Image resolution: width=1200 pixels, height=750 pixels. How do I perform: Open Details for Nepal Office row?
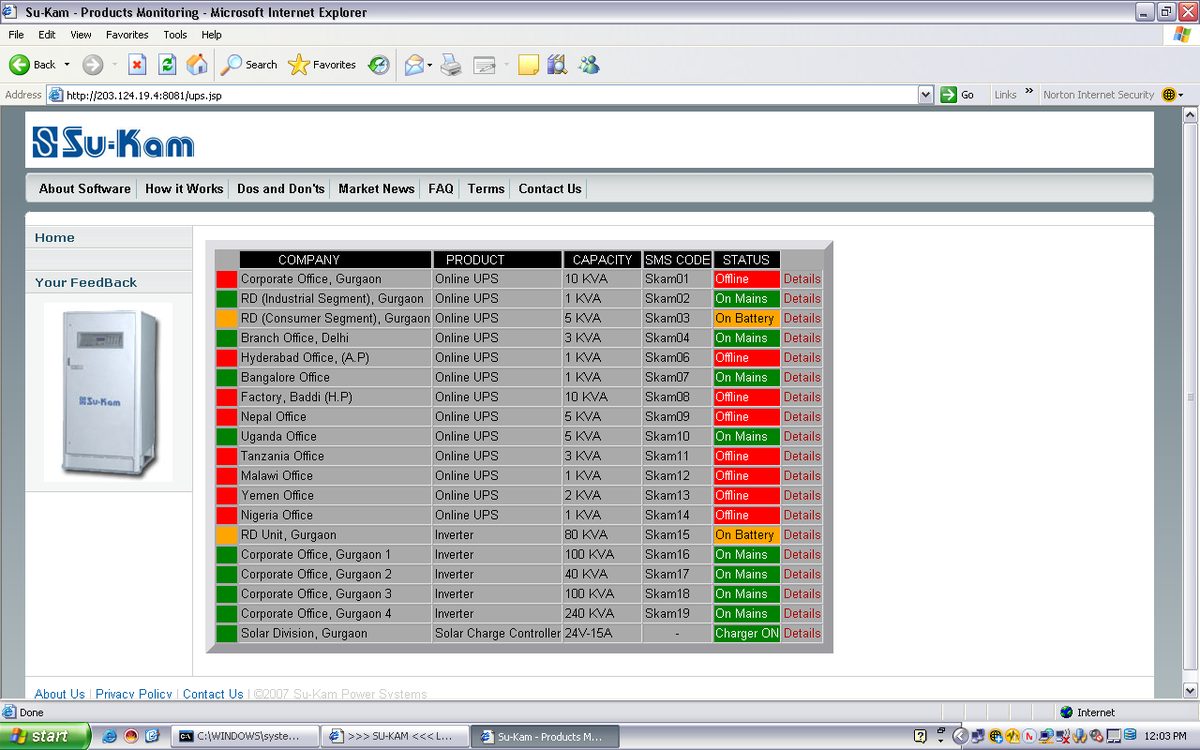coord(802,416)
